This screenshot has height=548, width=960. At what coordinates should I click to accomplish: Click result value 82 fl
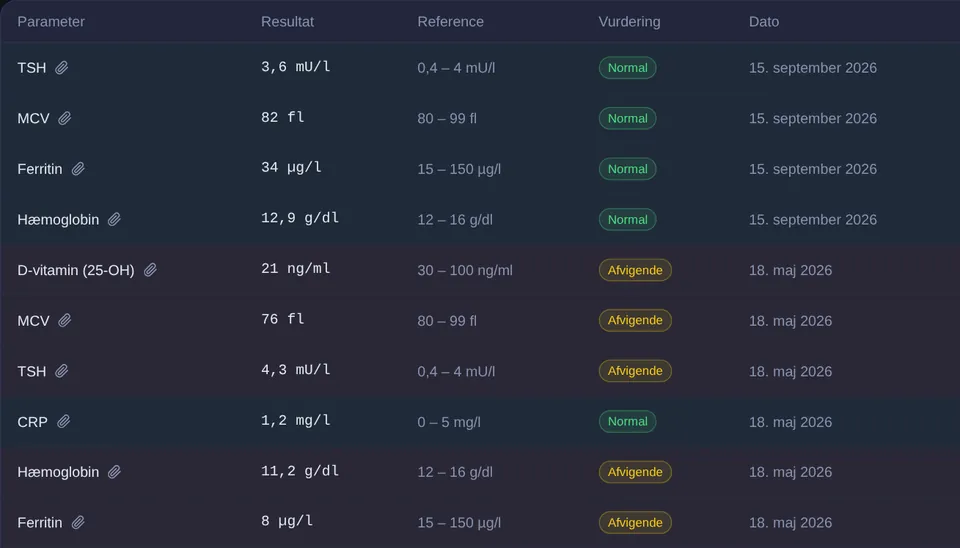pyautogui.click(x=282, y=117)
